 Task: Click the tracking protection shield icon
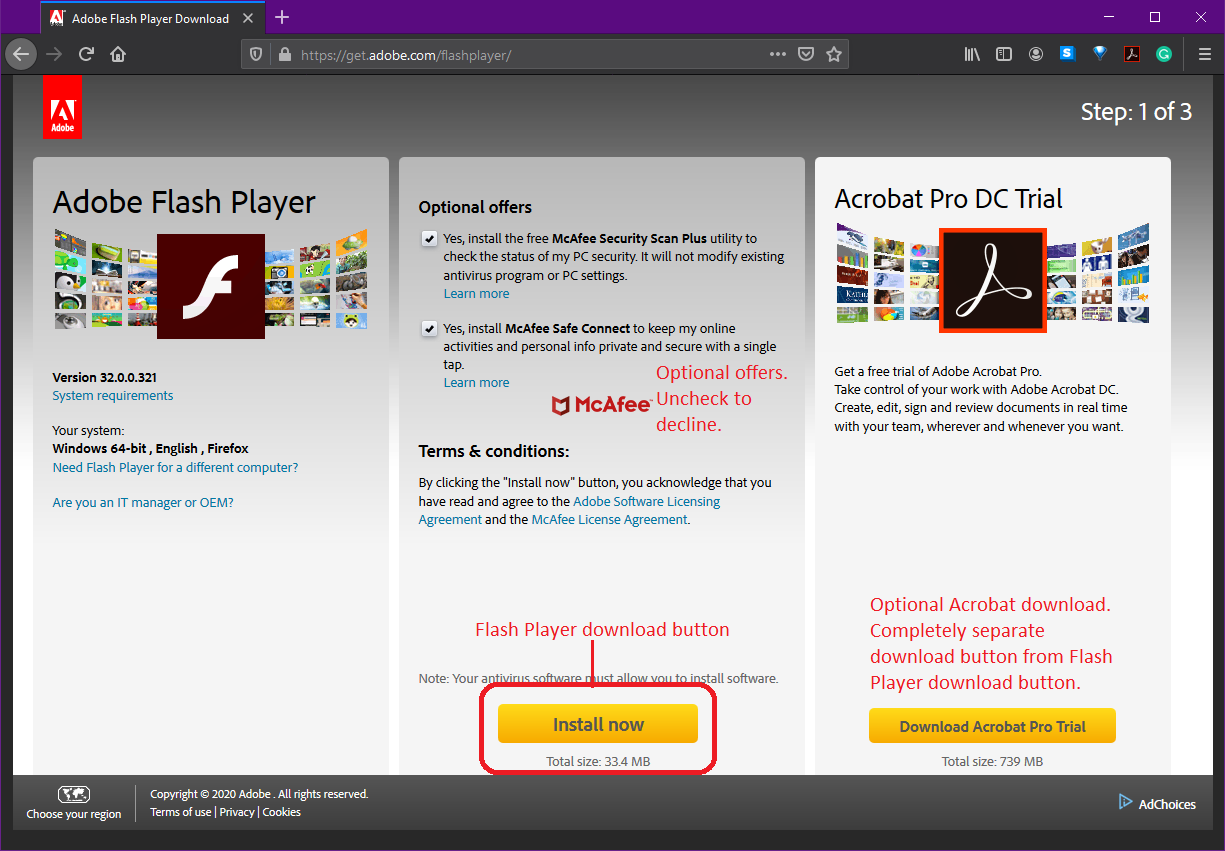255,54
